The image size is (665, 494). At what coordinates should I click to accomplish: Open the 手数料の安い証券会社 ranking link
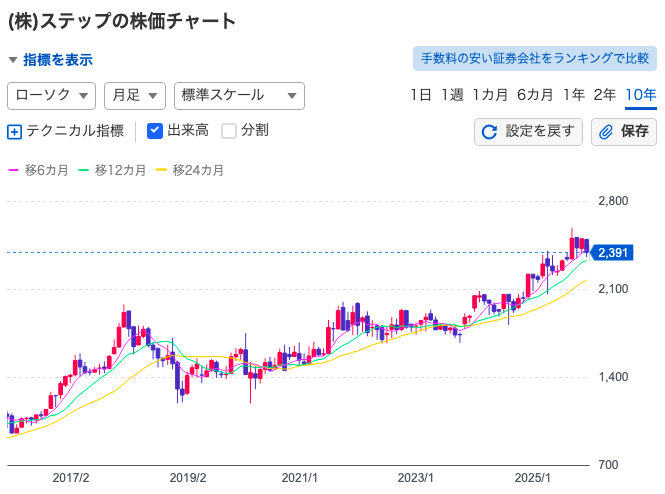[x=534, y=59]
